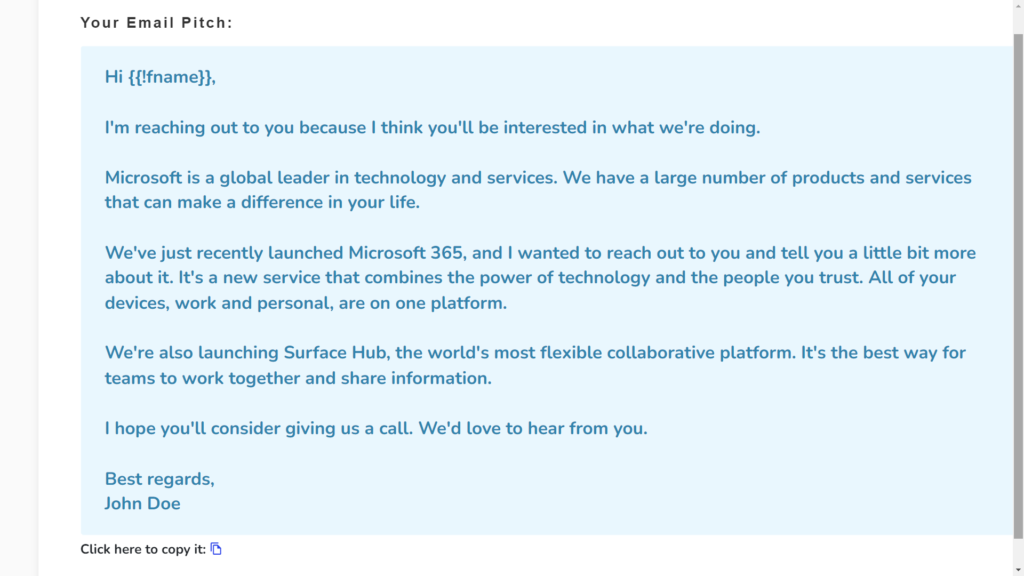Click the scrollbar down arrow
Viewport: 1024px width, 576px height.
click(1018, 570)
